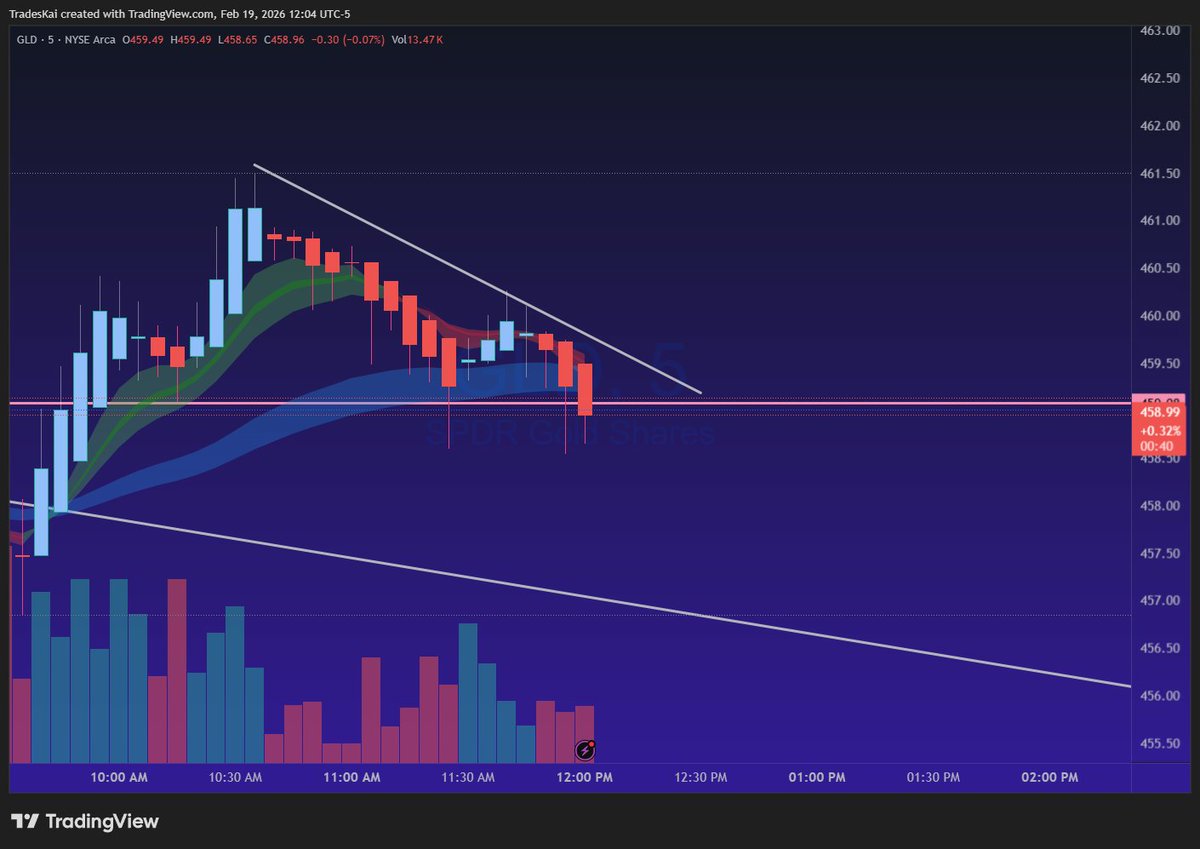Click the 456.50 price scale label
The height and width of the screenshot is (849, 1200).
(1161, 648)
